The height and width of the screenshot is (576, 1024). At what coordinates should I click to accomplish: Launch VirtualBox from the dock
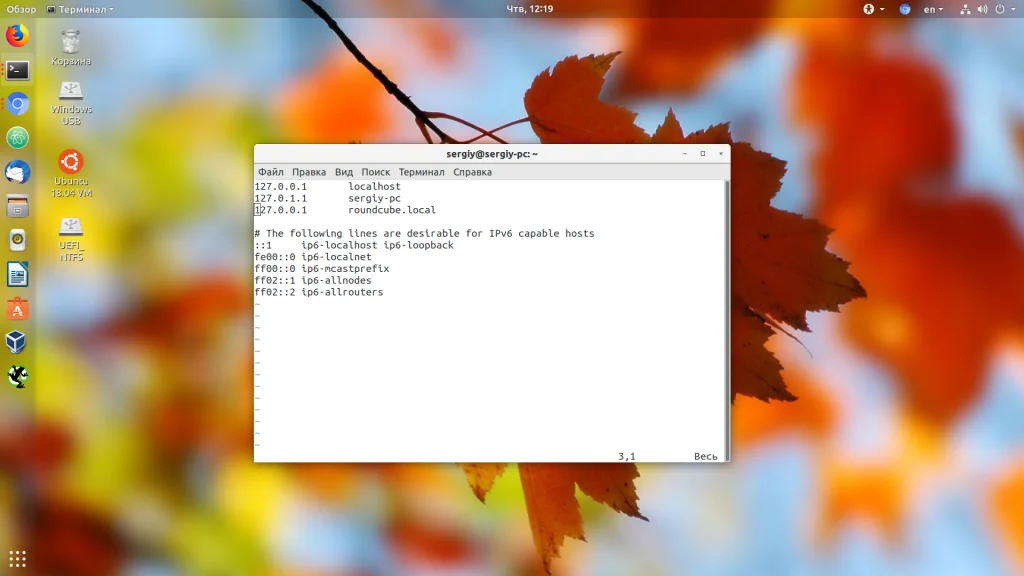coord(18,342)
